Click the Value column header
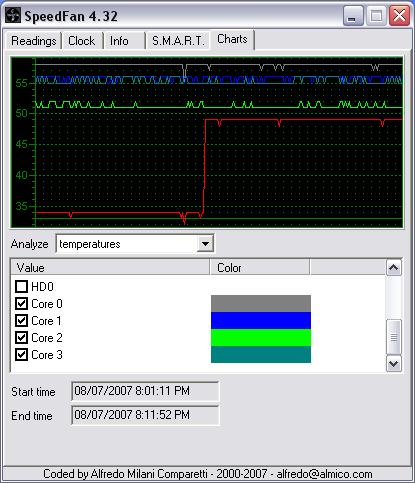 pyautogui.click(x=110, y=268)
